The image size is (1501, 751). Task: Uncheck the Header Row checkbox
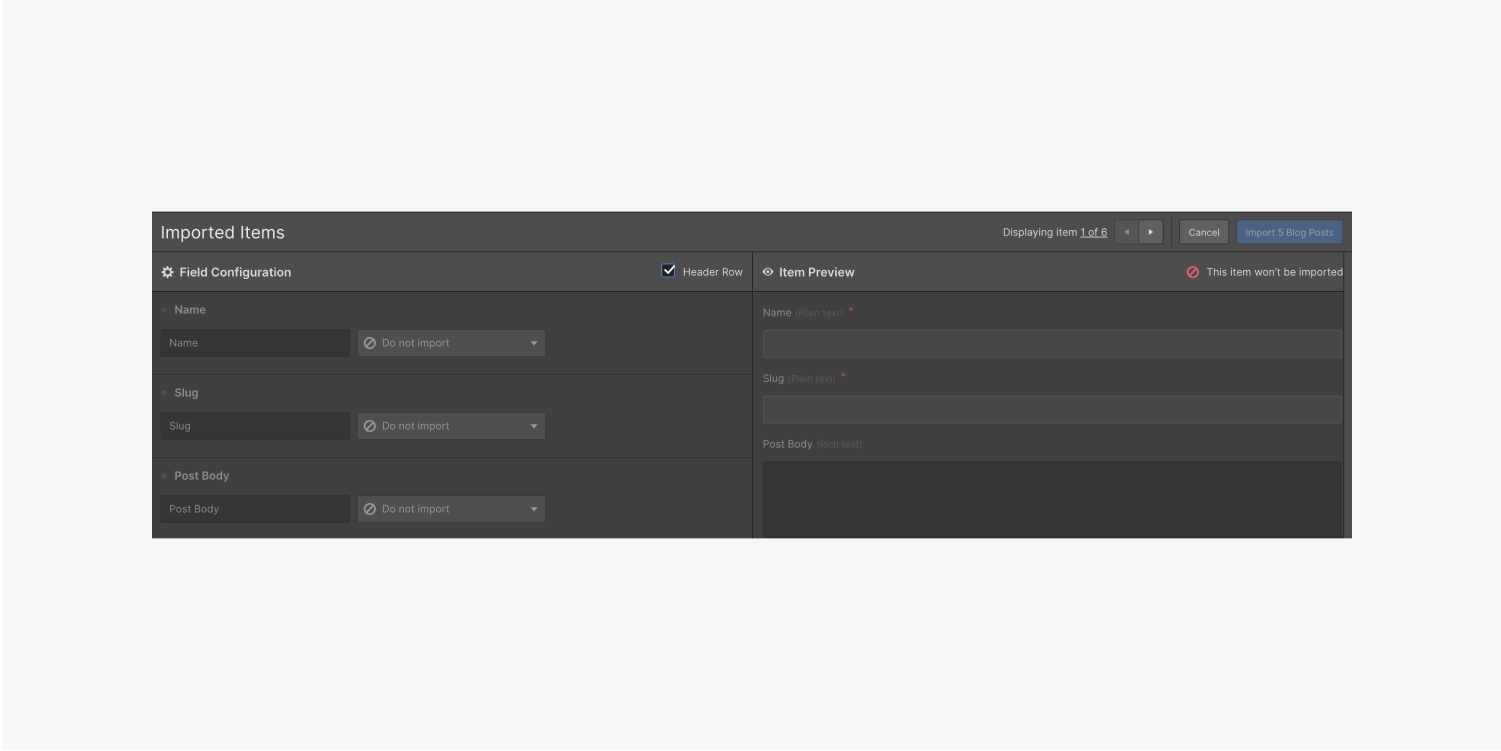667,270
